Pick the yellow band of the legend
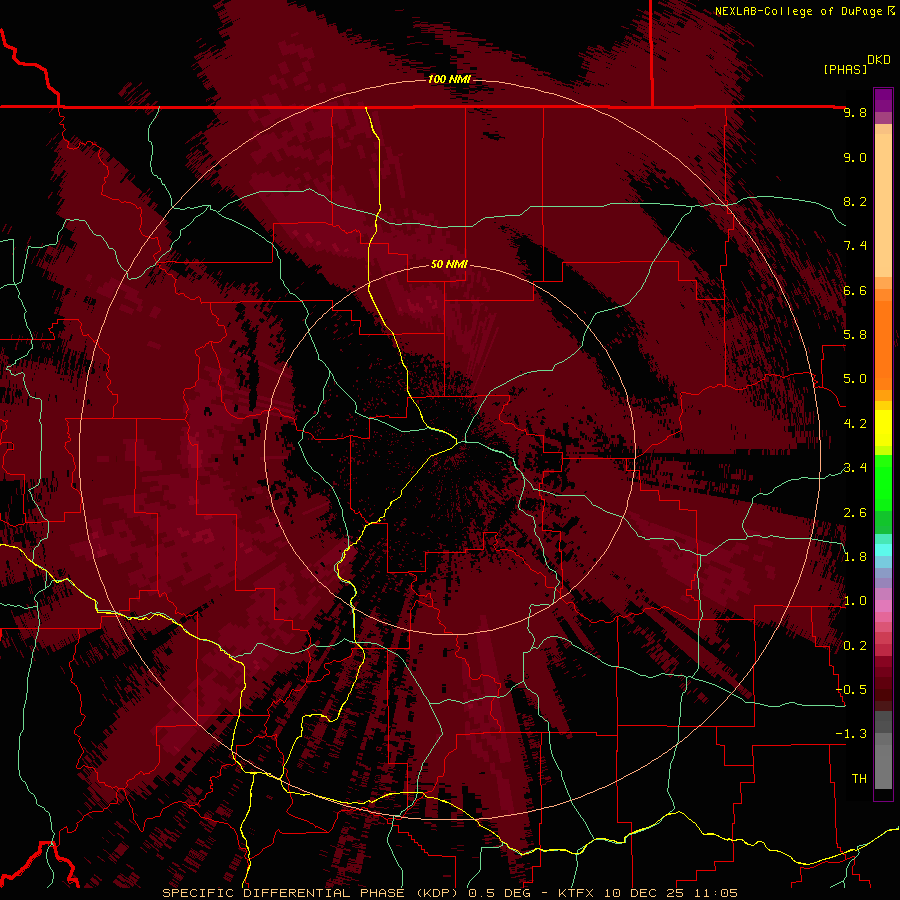This screenshot has height=900, width=900. (x=883, y=428)
